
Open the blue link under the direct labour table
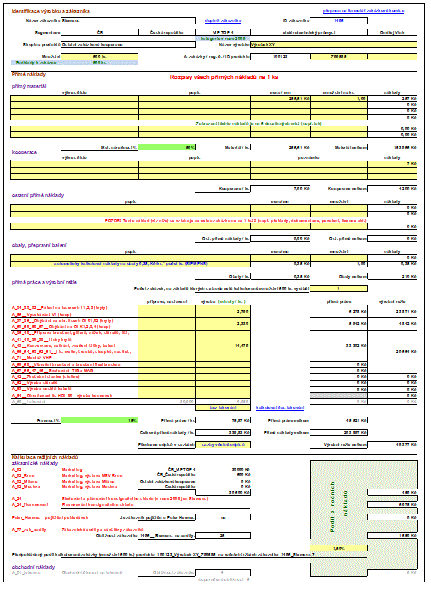(x=280, y=408)
